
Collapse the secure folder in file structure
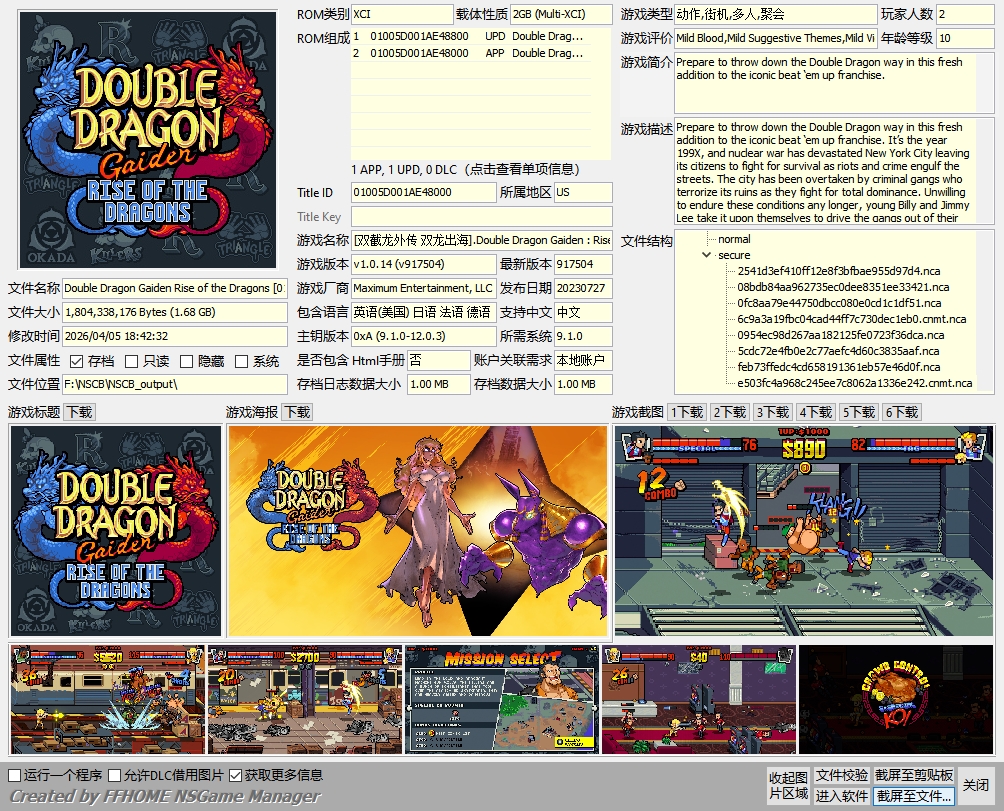tap(707, 255)
